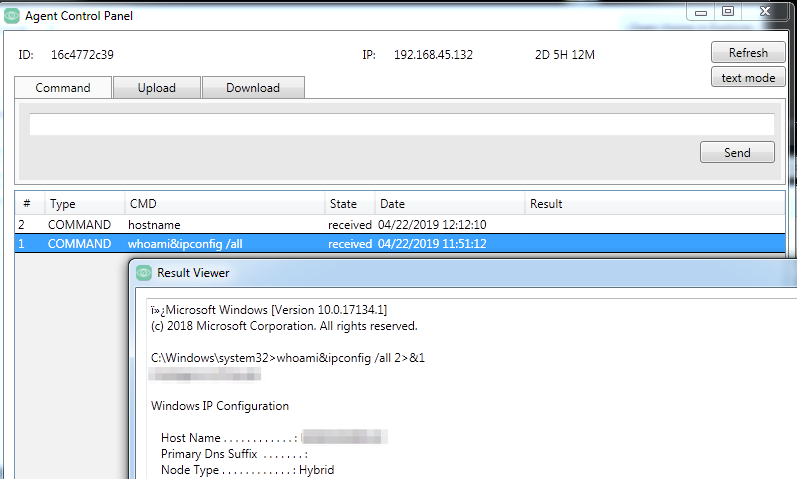Viewport: 797px width, 479px height.
Task: Minimize the Agent Control Panel window
Action: (701, 11)
